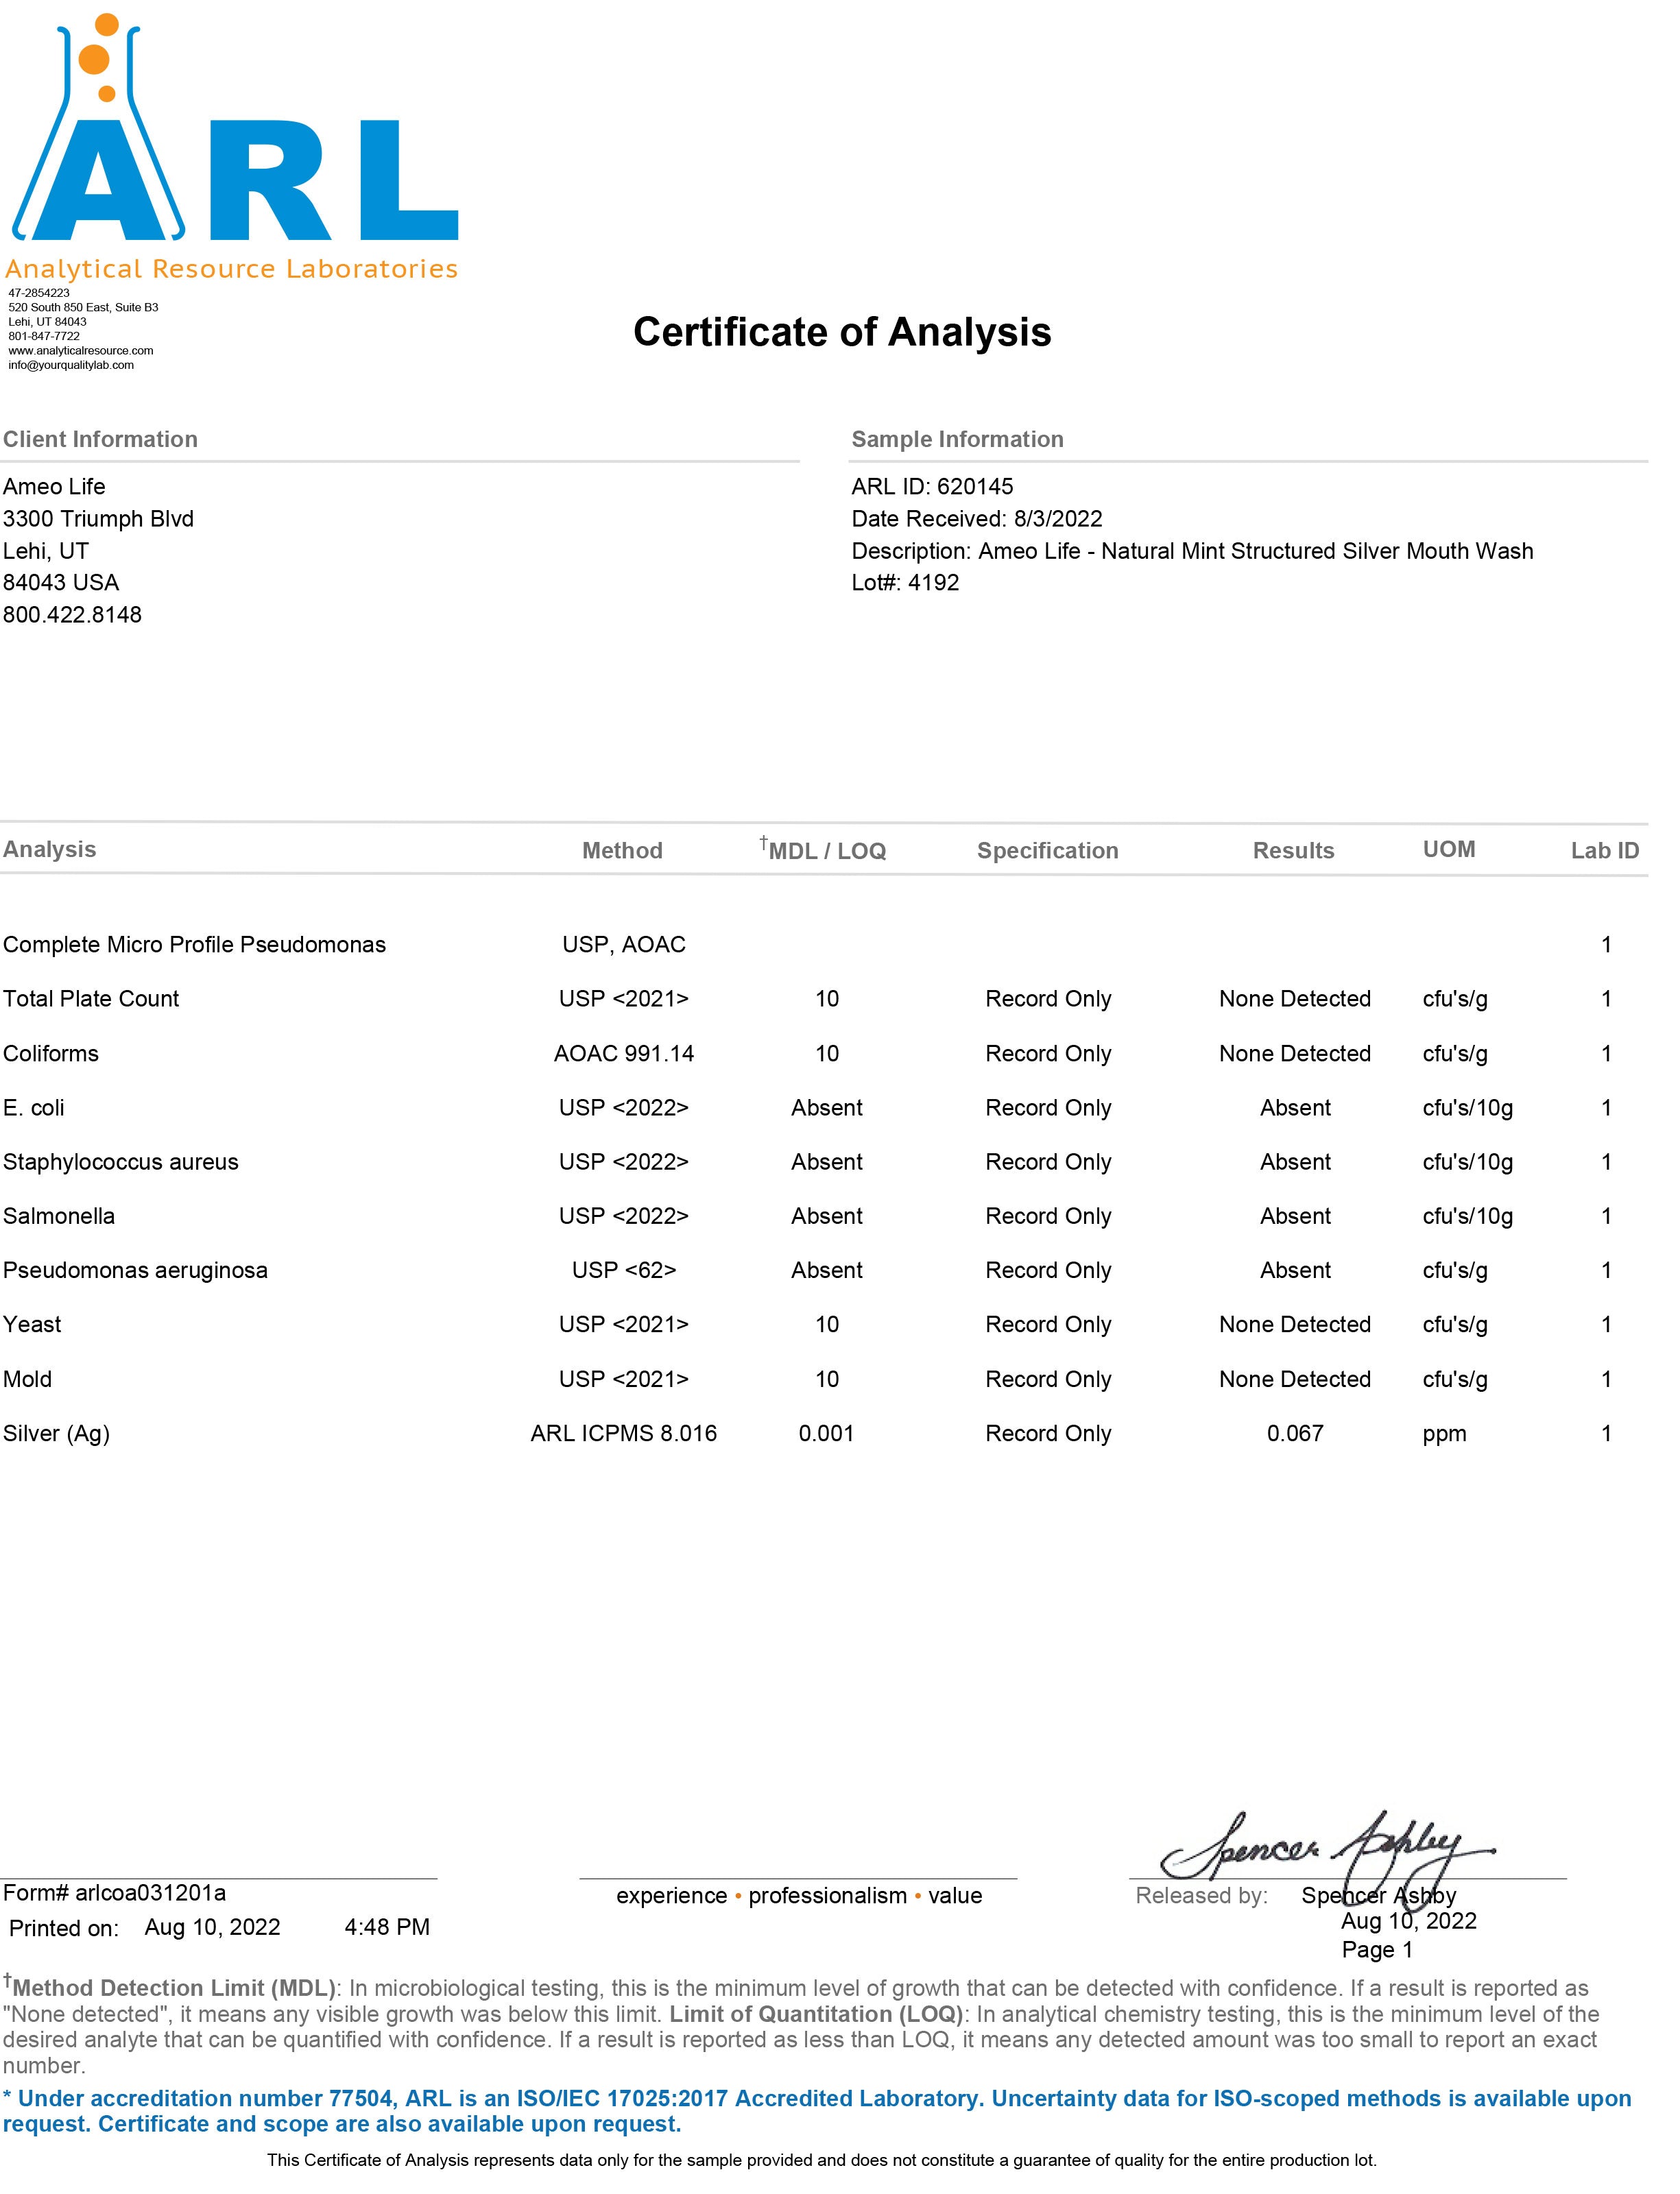Click the Results column header
Viewport: 1680px width, 2194px height.
pos(1293,851)
